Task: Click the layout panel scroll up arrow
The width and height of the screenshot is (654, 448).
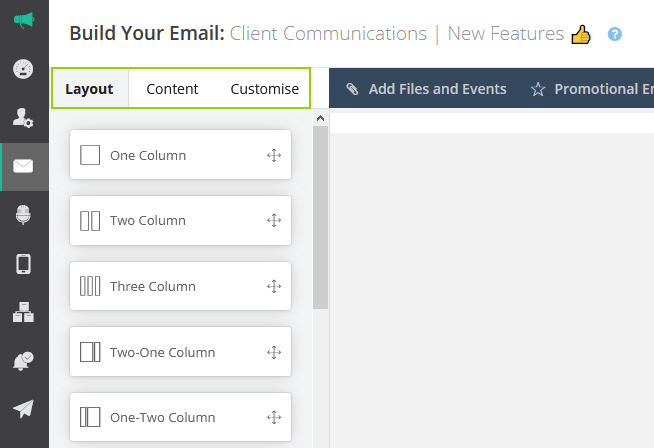Action: click(x=320, y=118)
